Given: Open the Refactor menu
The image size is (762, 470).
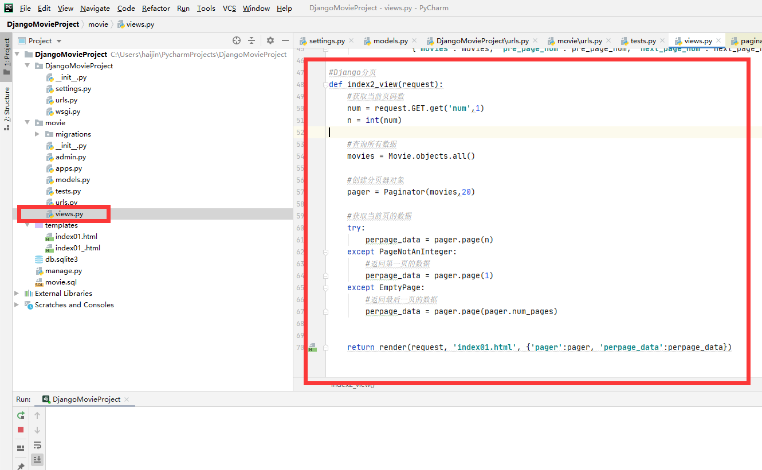Looking at the screenshot, I should click(x=156, y=8).
